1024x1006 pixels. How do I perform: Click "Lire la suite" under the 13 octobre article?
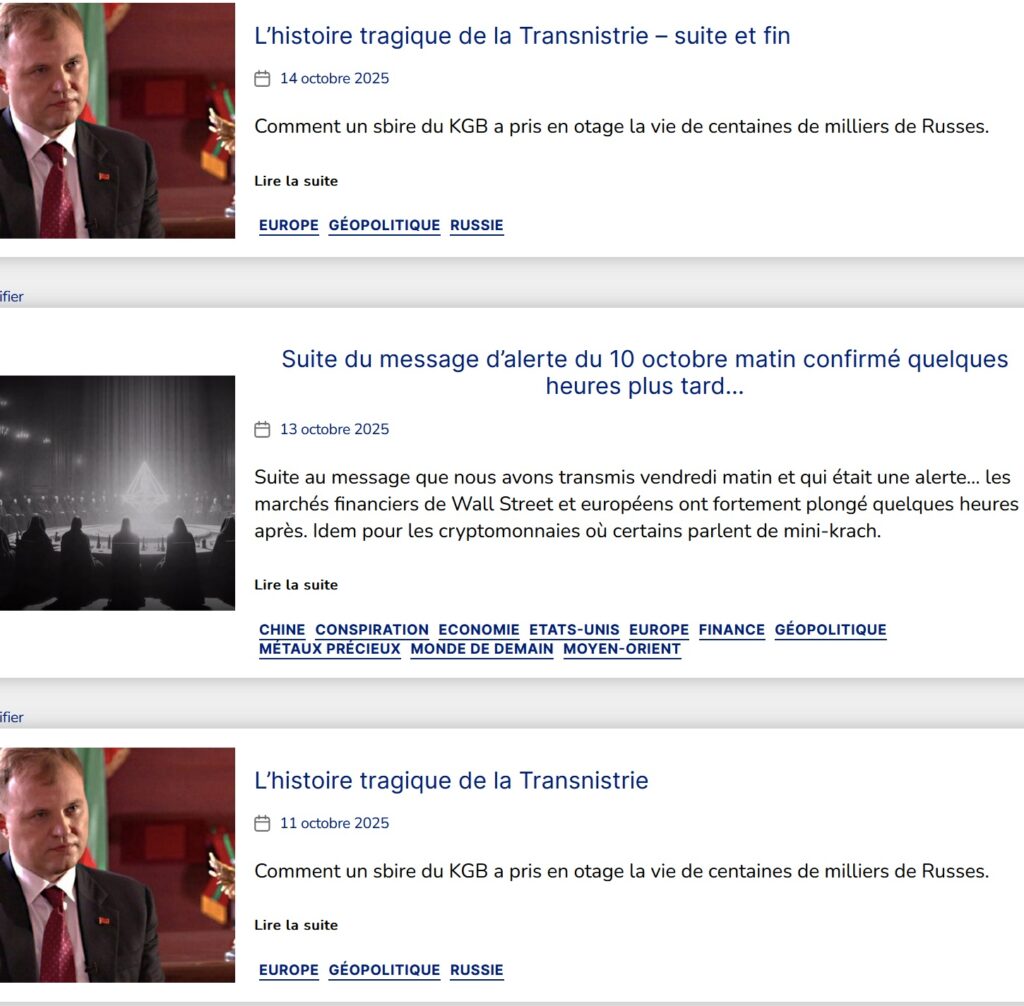296,585
